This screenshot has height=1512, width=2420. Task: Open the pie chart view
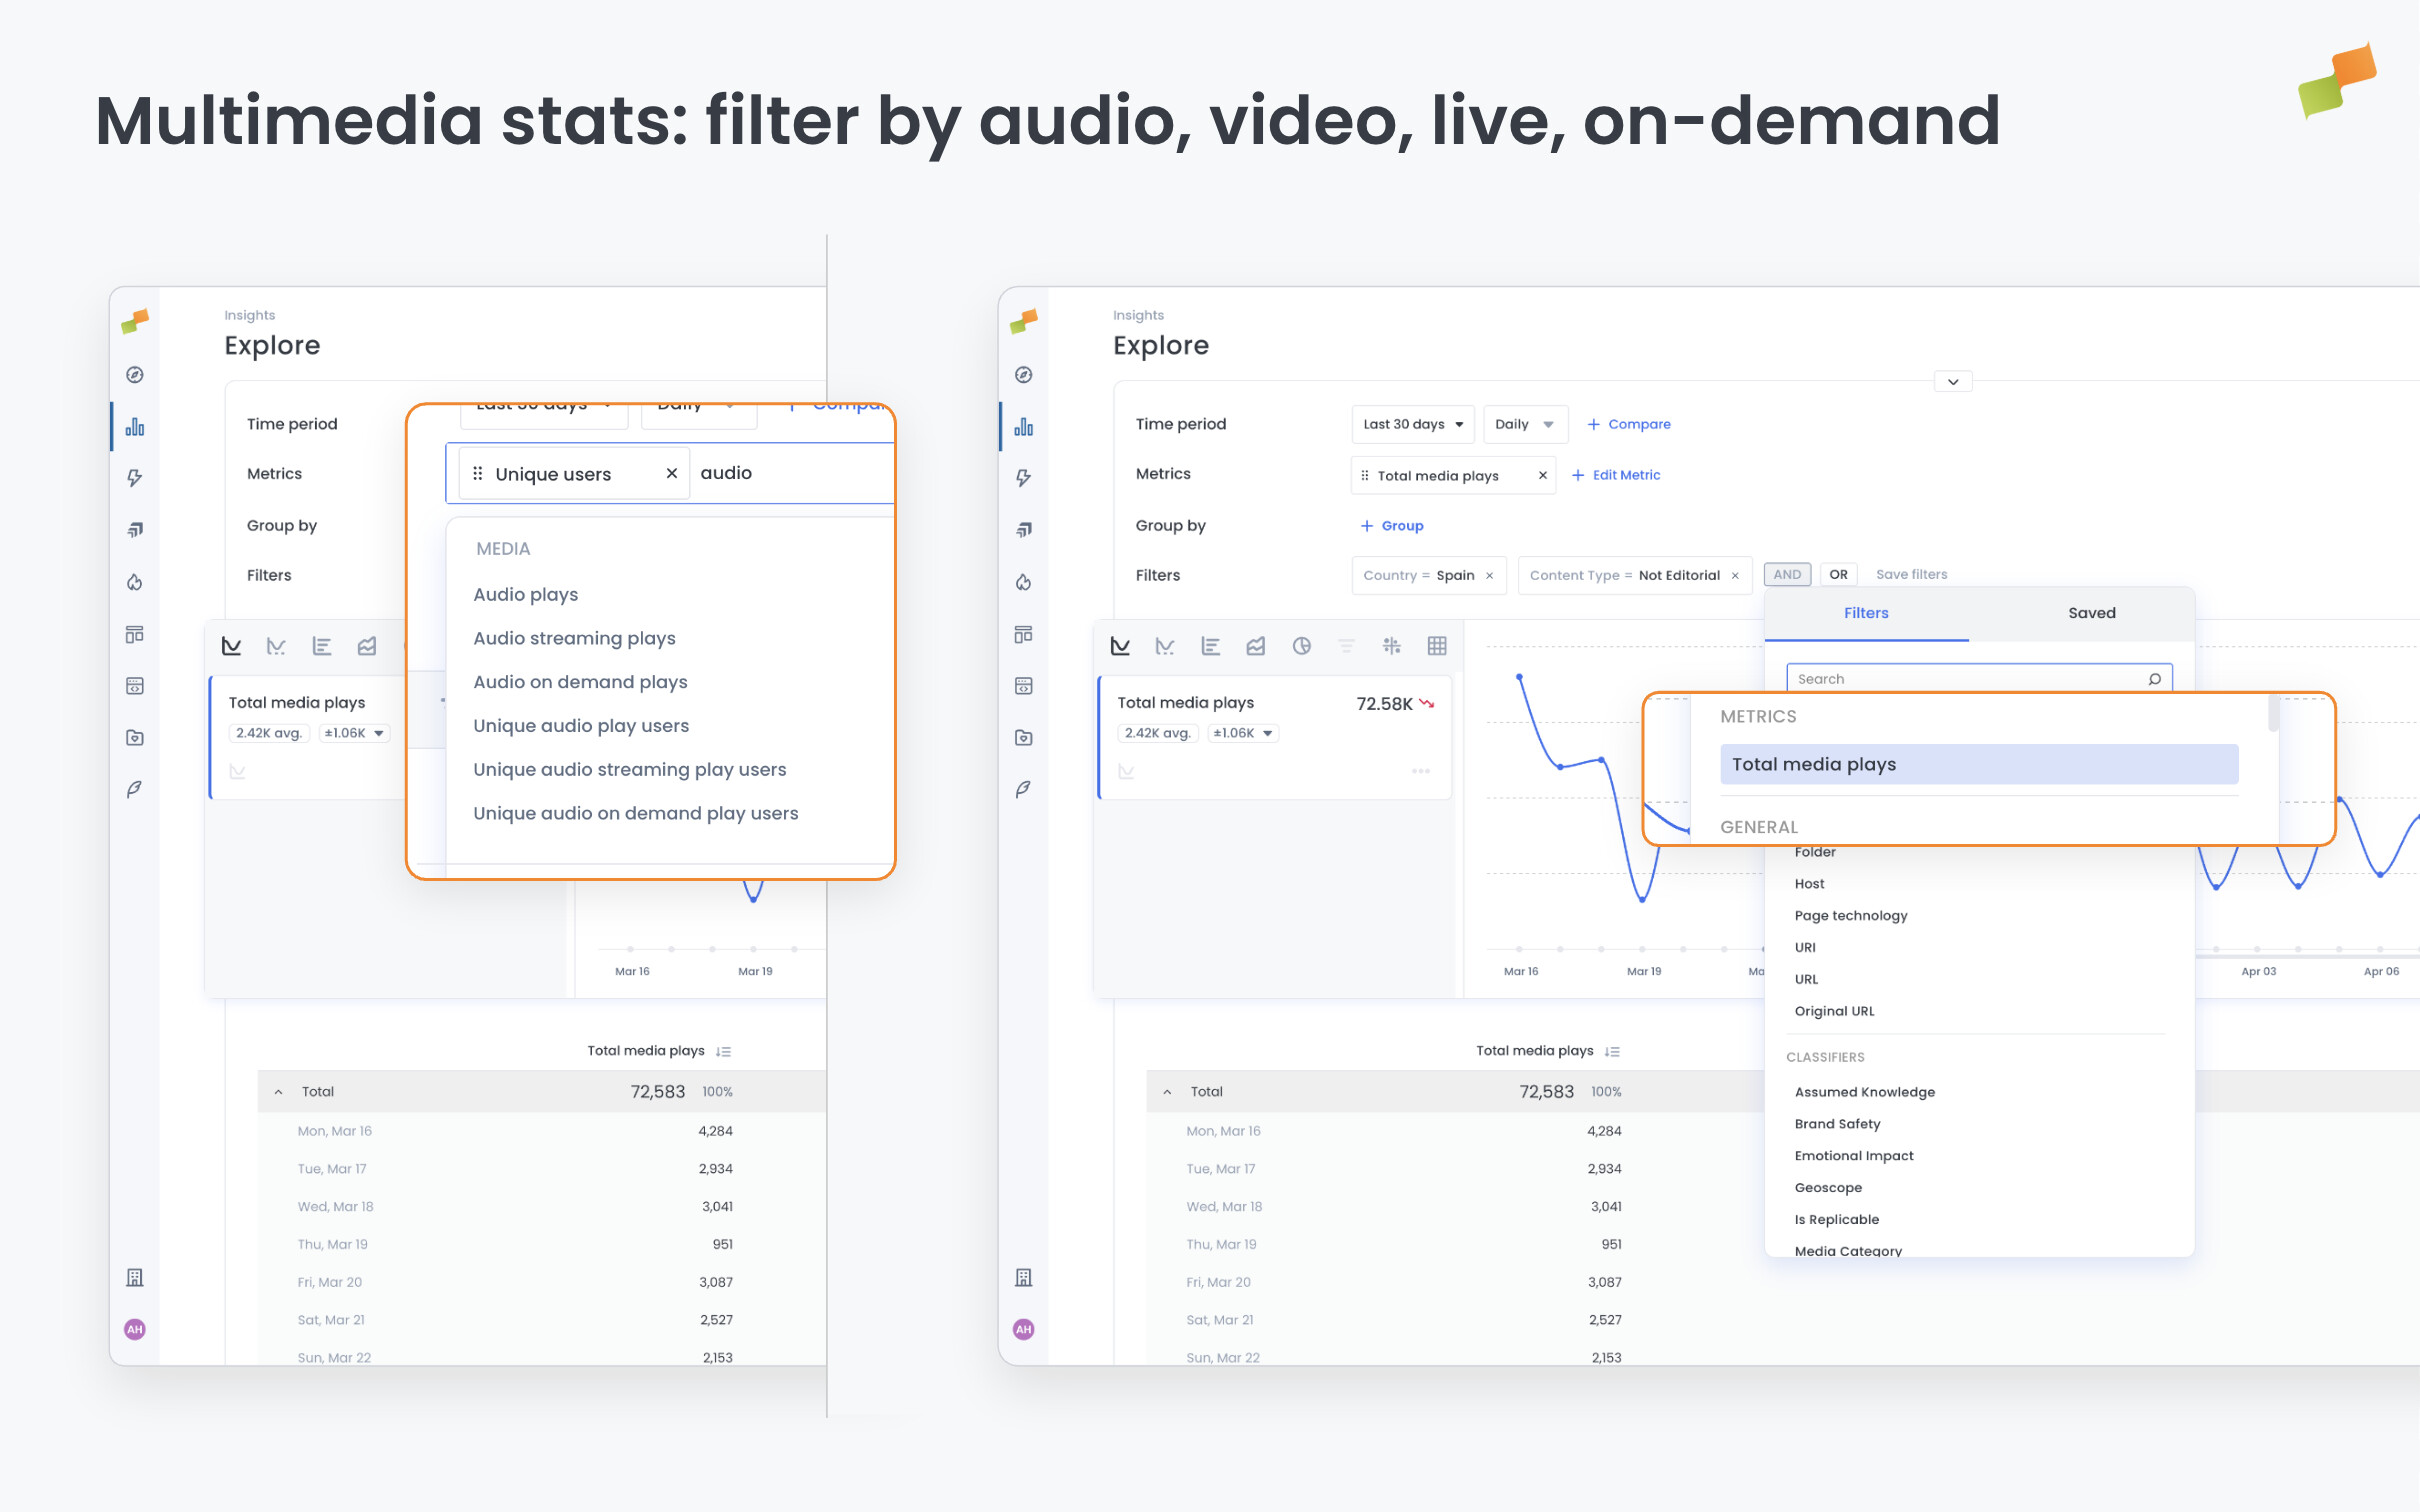click(x=1301, y=646)
